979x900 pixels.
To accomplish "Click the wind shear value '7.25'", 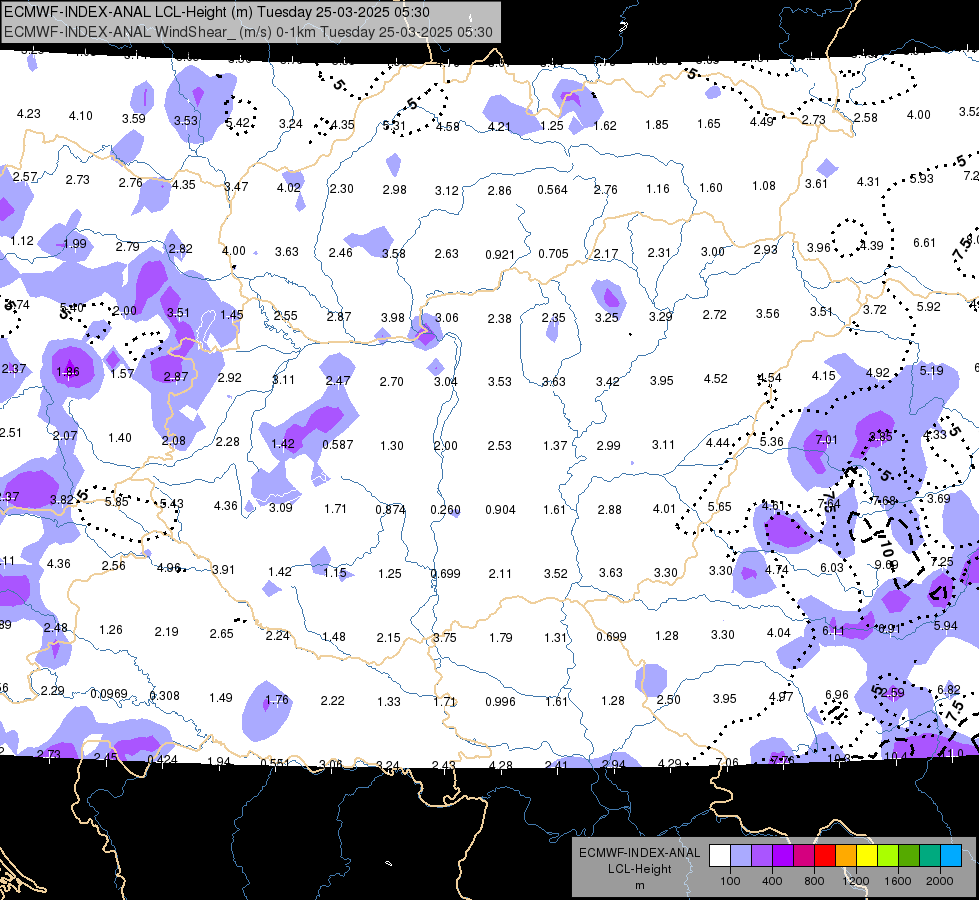I will click(x=942, y=561).
